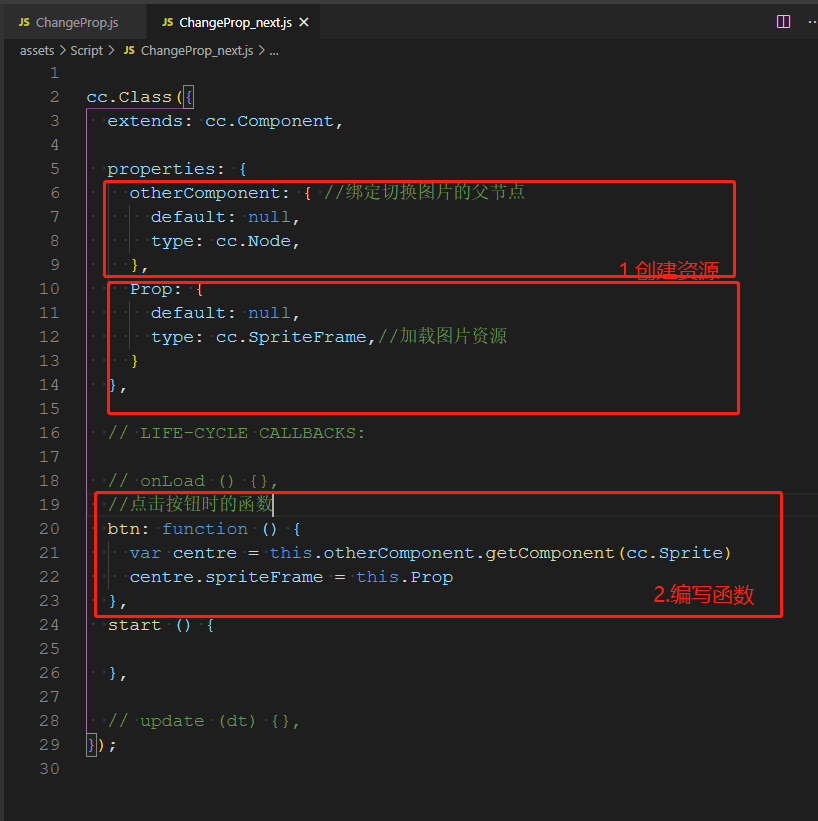The image size is (818, 821).
Task: Click 'var' keyword on line 21
Action: point(145,553)
